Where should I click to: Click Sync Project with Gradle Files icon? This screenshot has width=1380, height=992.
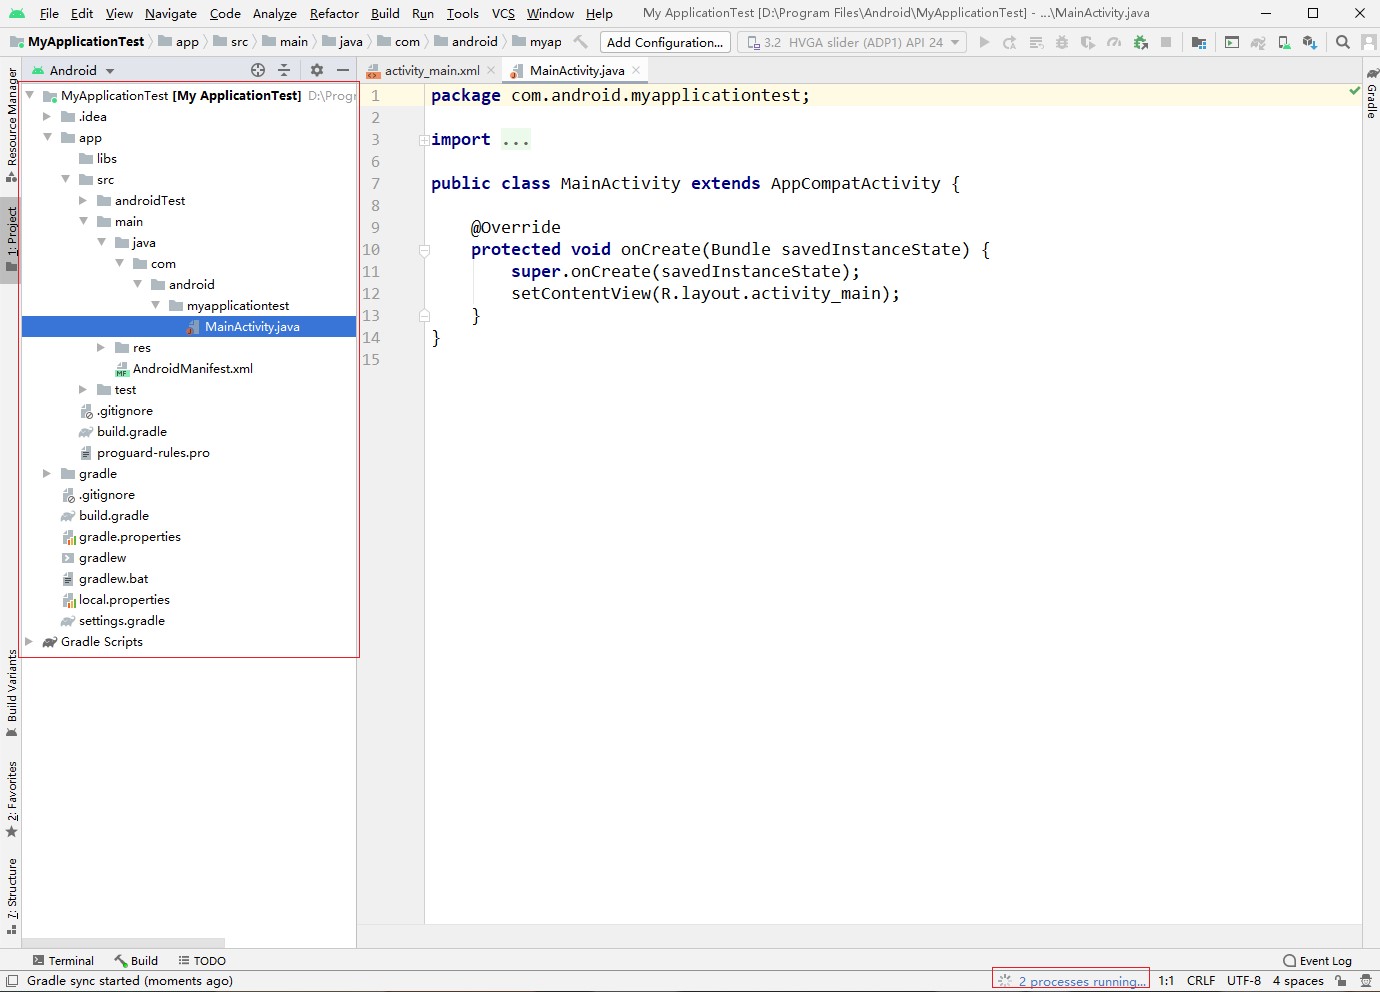(x=1258, y=42)
